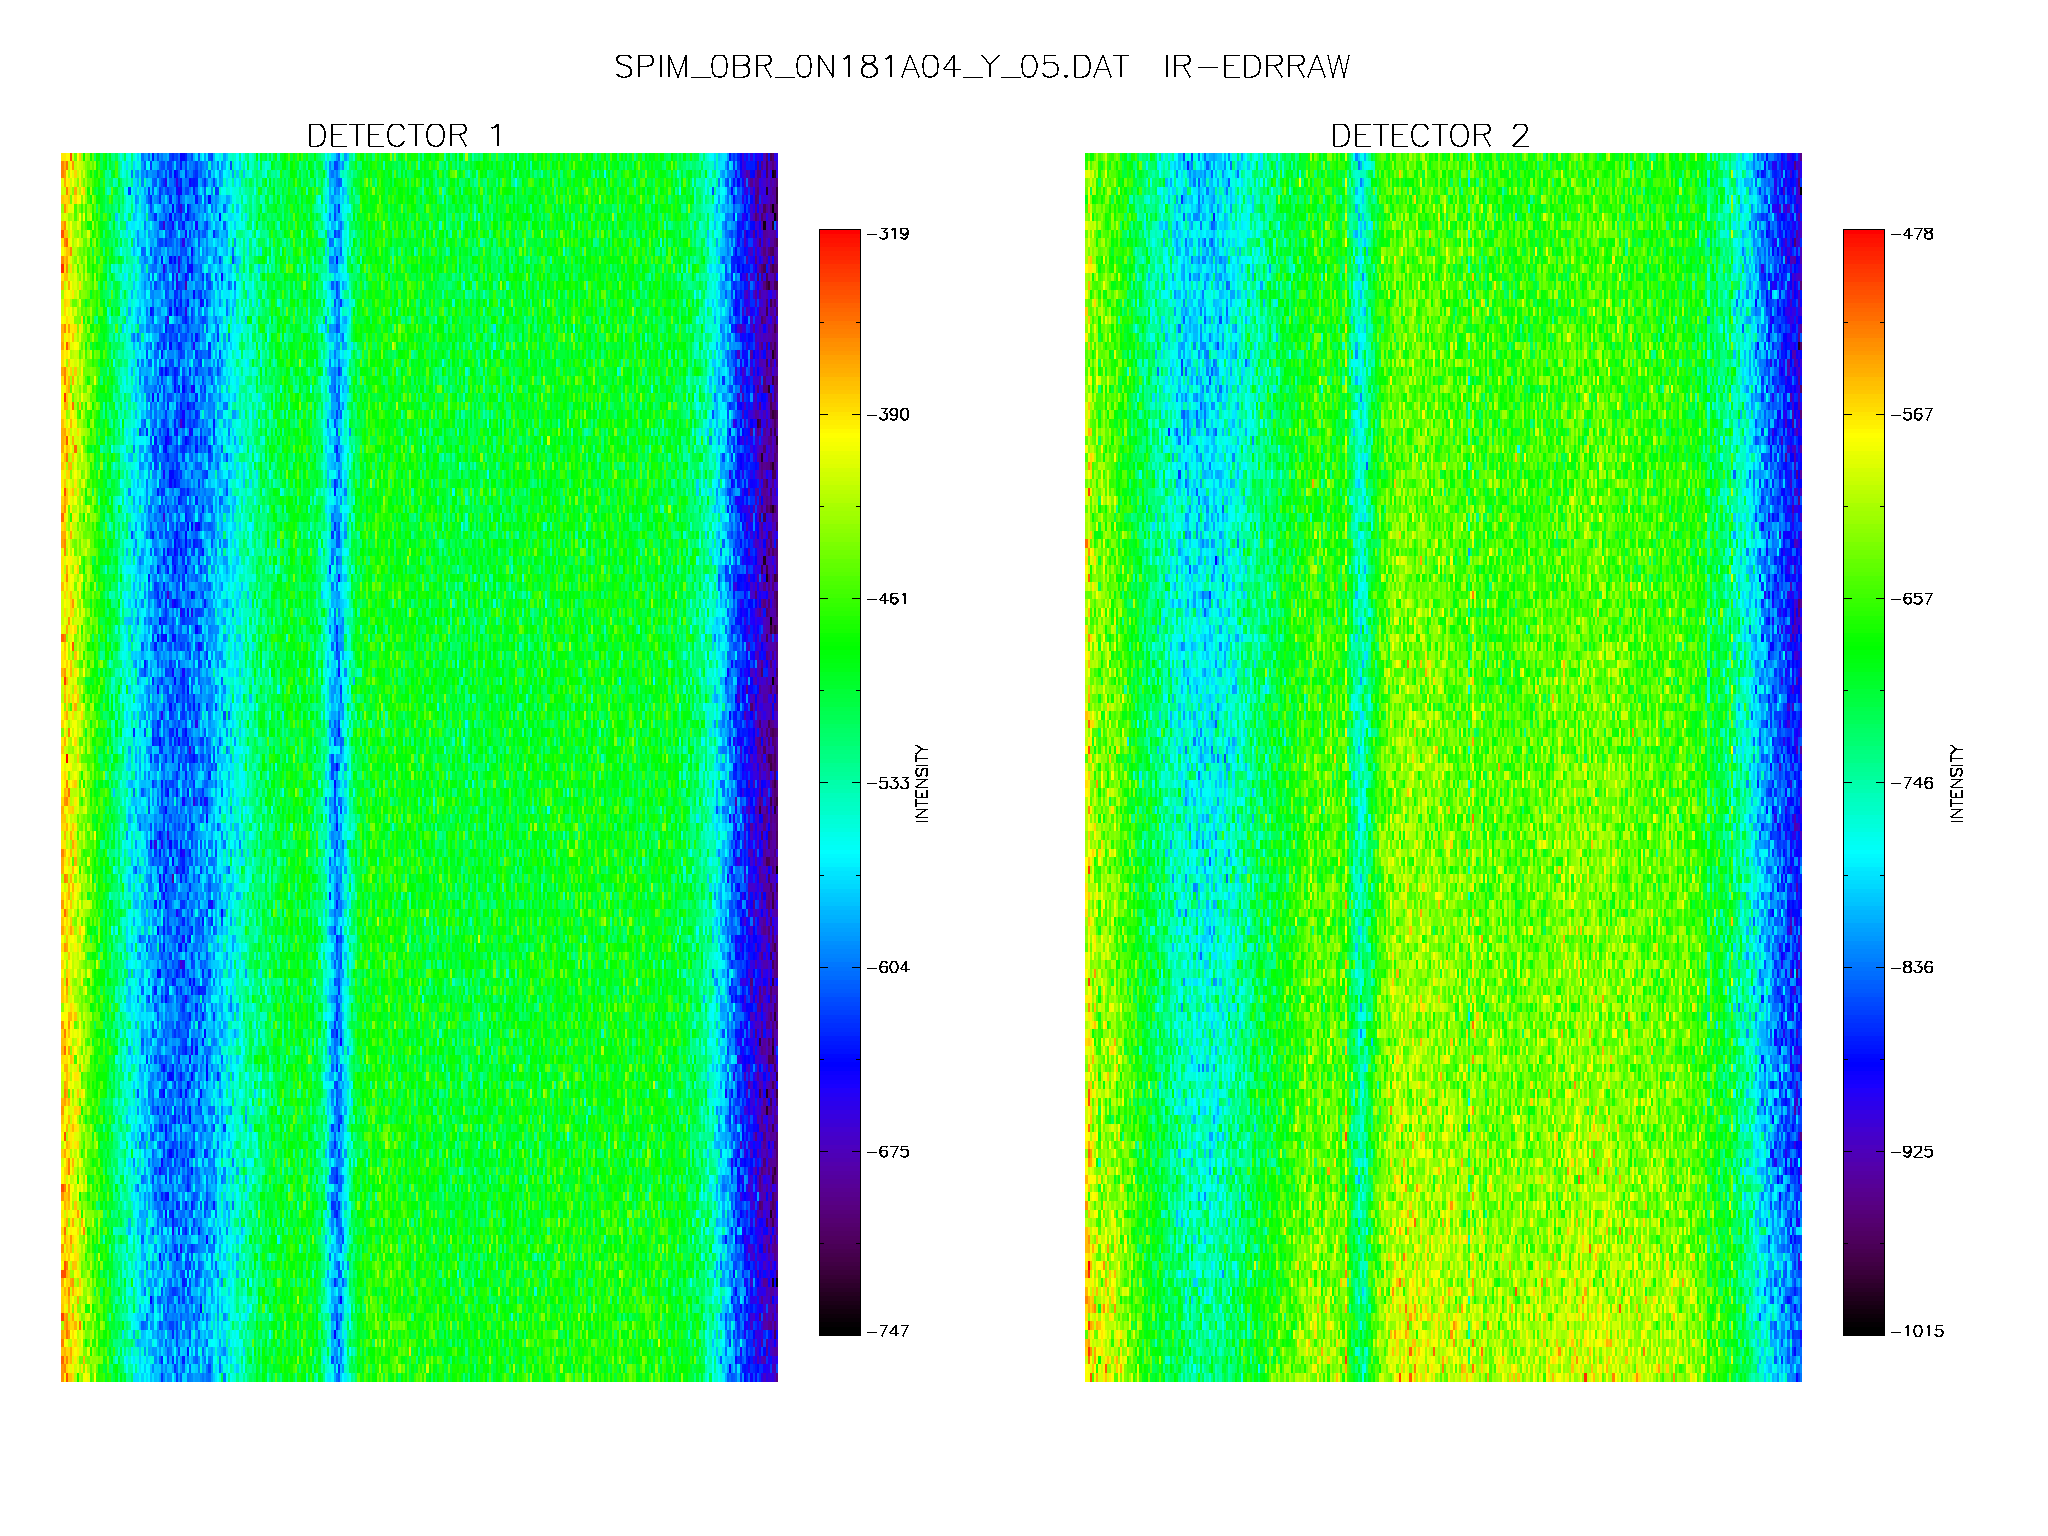
Task: Click the Detector 2 heatmap image
Action: (x=1443, y=767)
